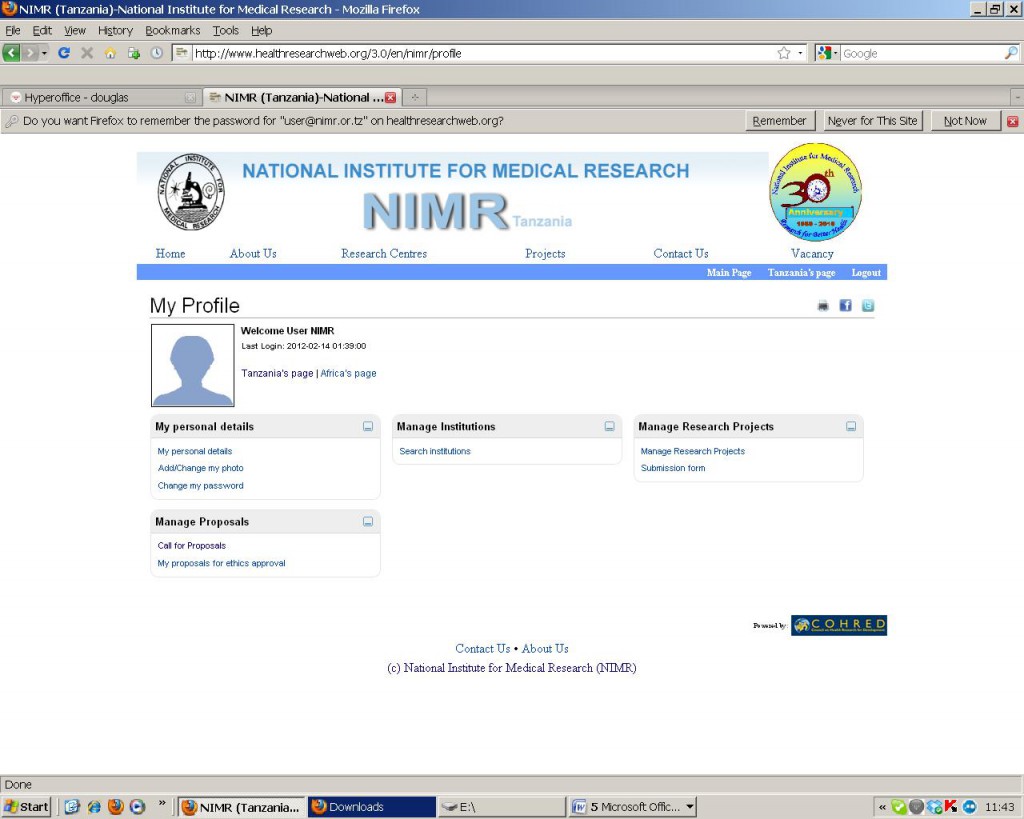Reload the page with the refresh icon
The image size is (1024, 819).
coord(64,53)
